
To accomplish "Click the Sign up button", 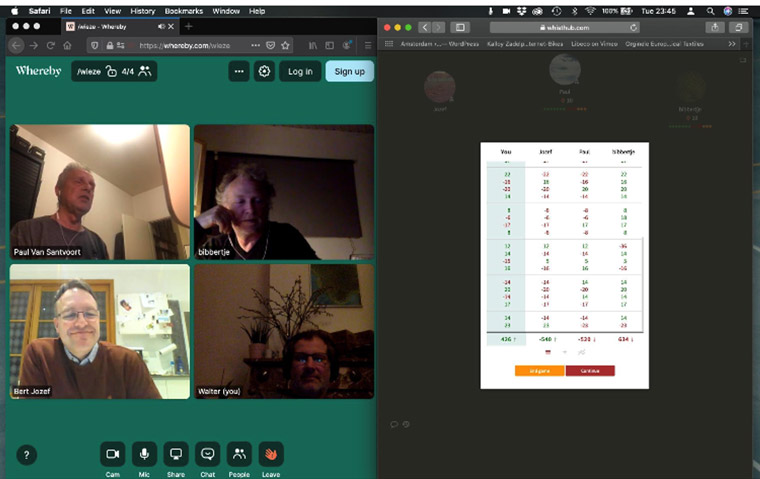I will 349,71.
